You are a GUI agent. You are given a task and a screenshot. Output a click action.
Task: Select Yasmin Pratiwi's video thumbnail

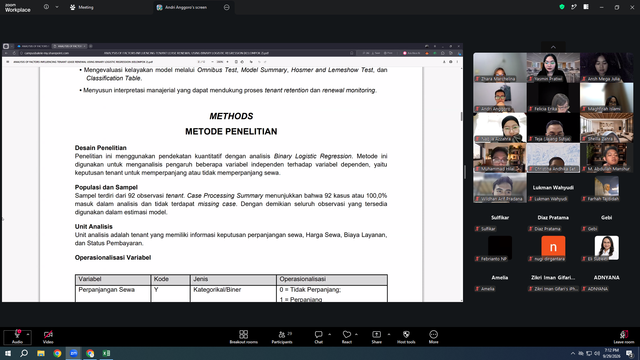[553, 67]
